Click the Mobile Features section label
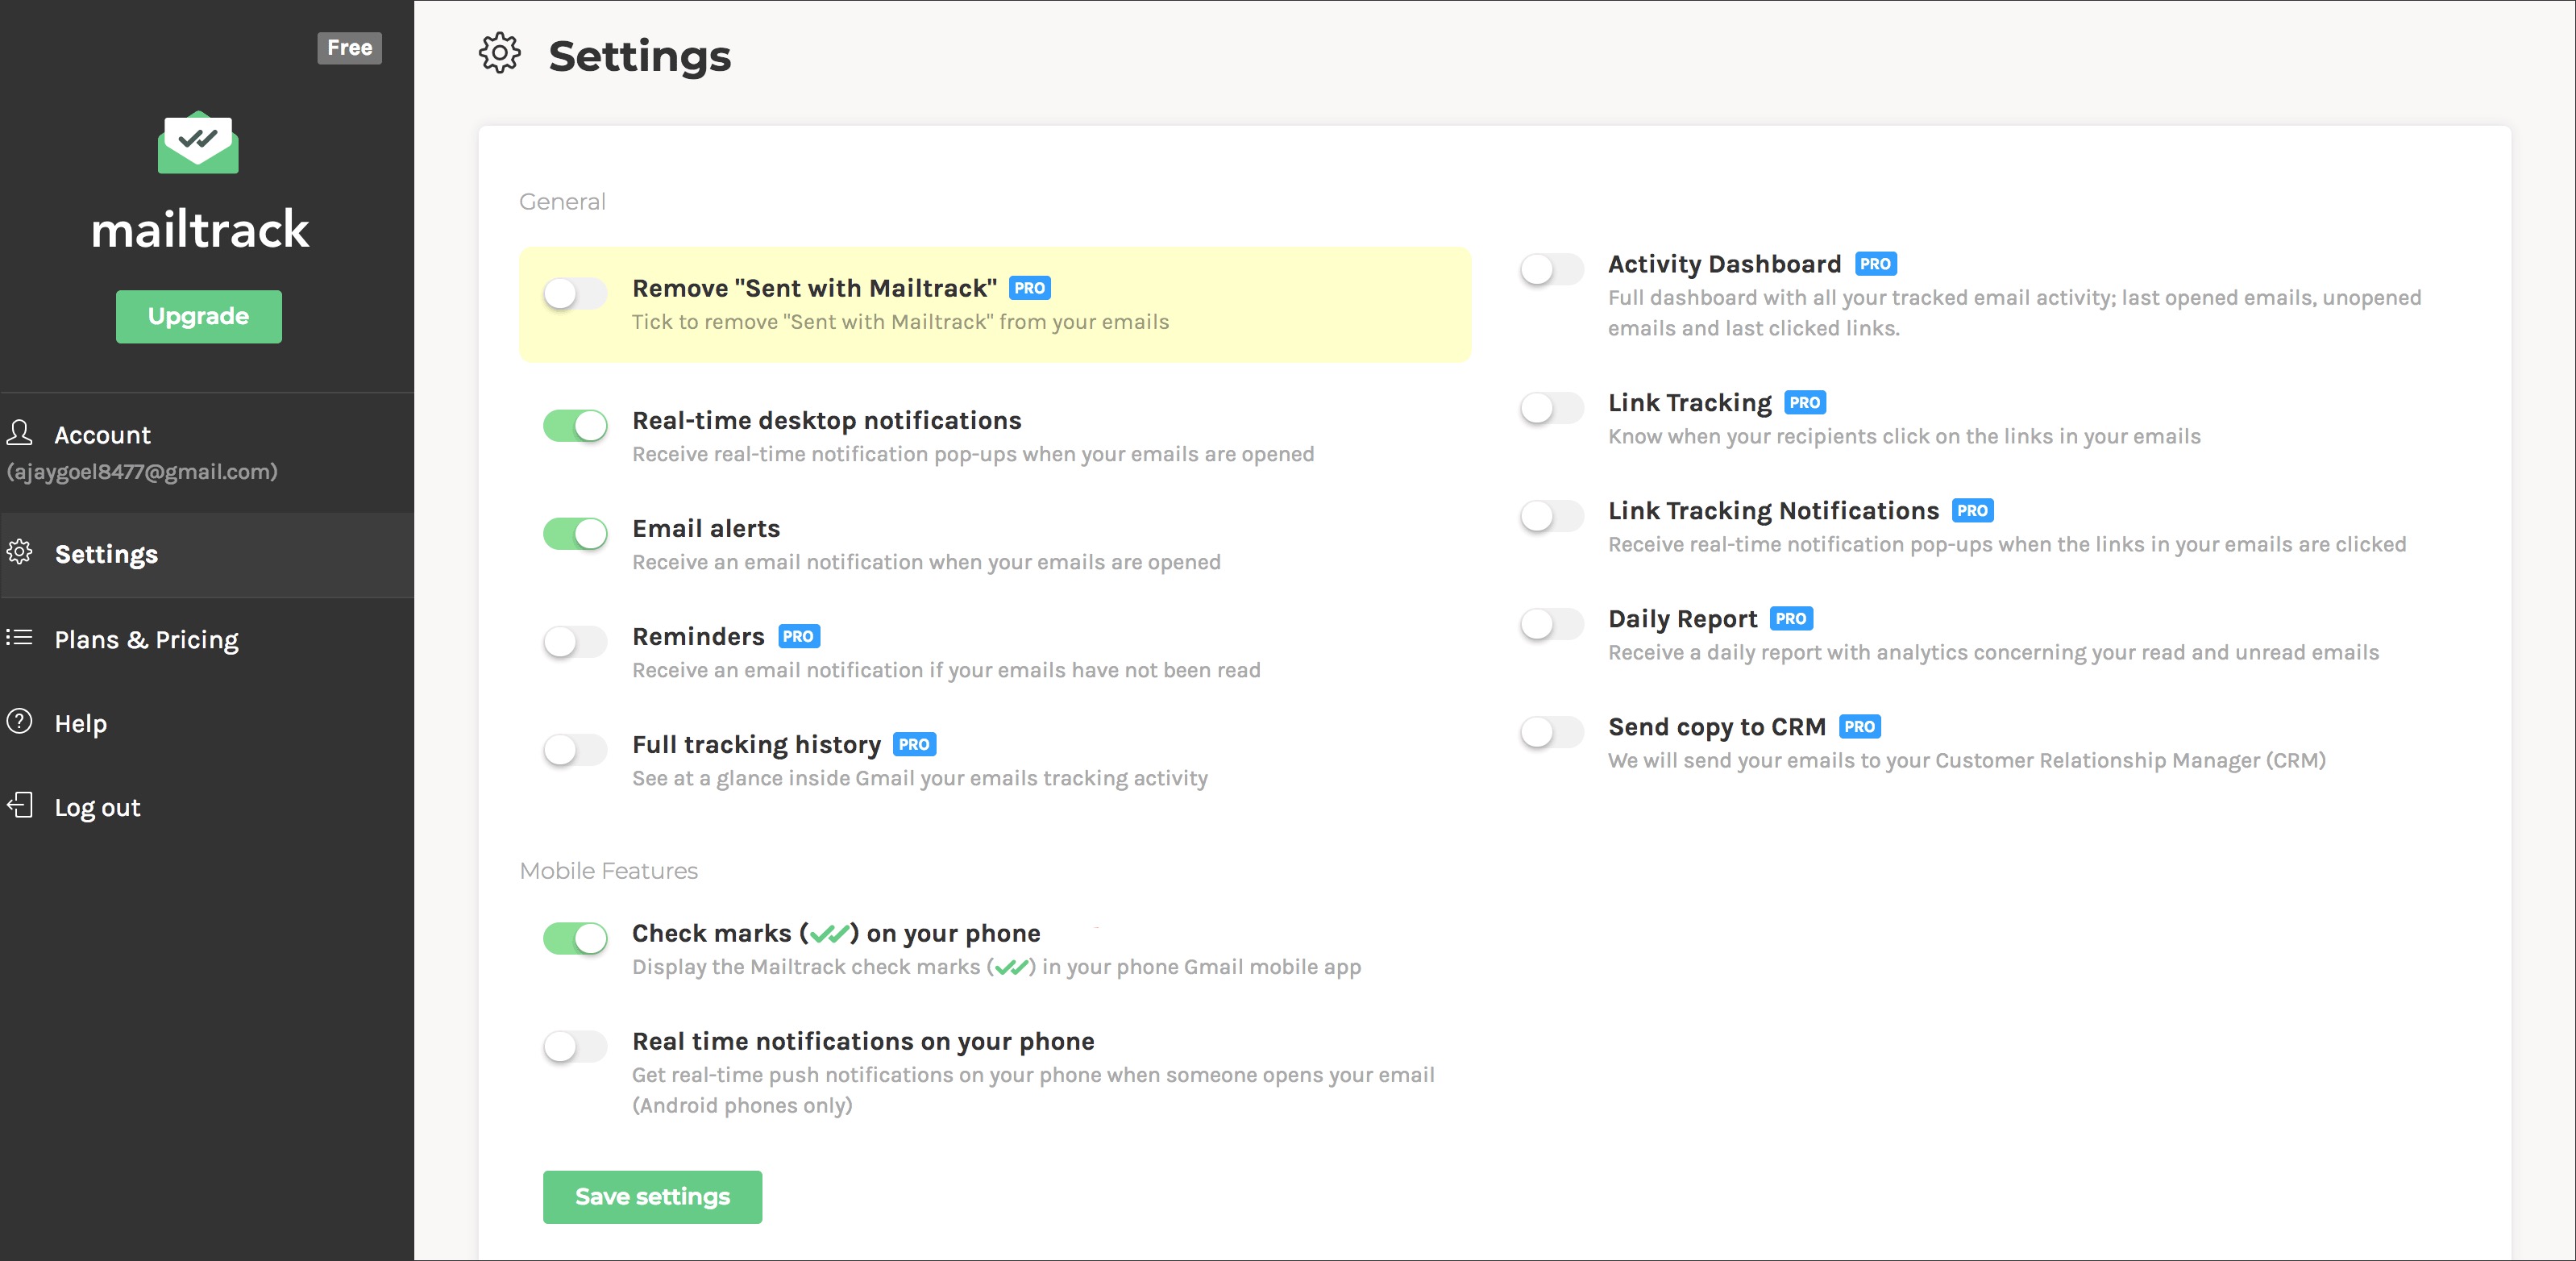The height and width of the screenshot is (1261, 2576). [x=608, y=870]
